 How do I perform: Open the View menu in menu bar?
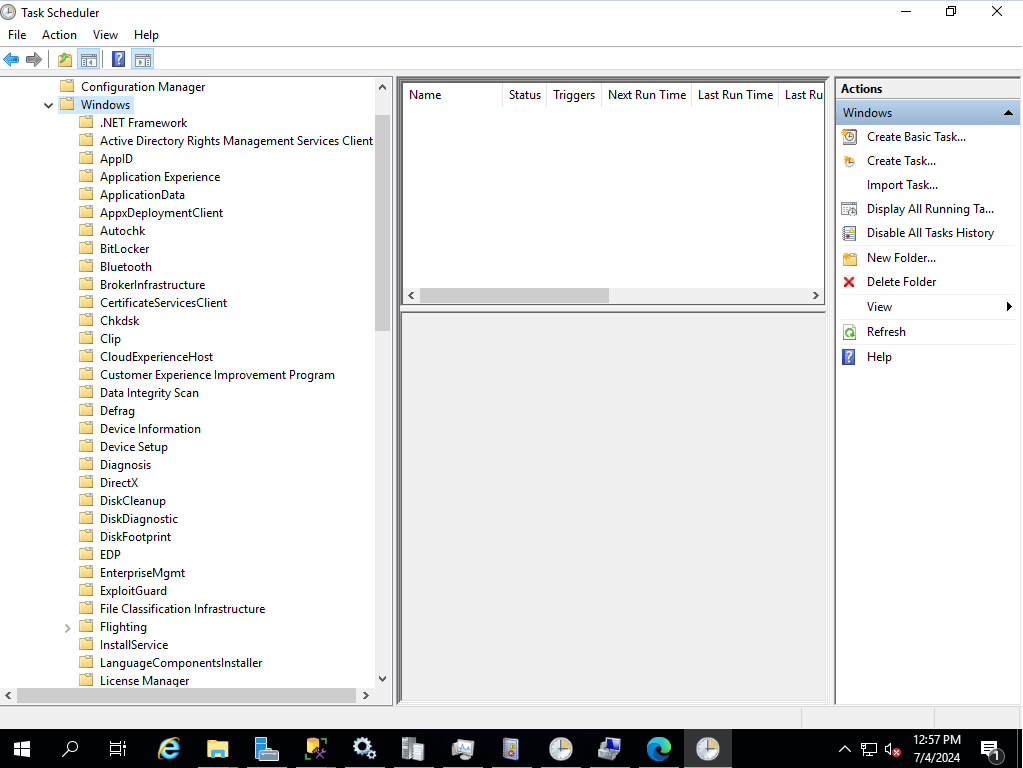(105, 35)
